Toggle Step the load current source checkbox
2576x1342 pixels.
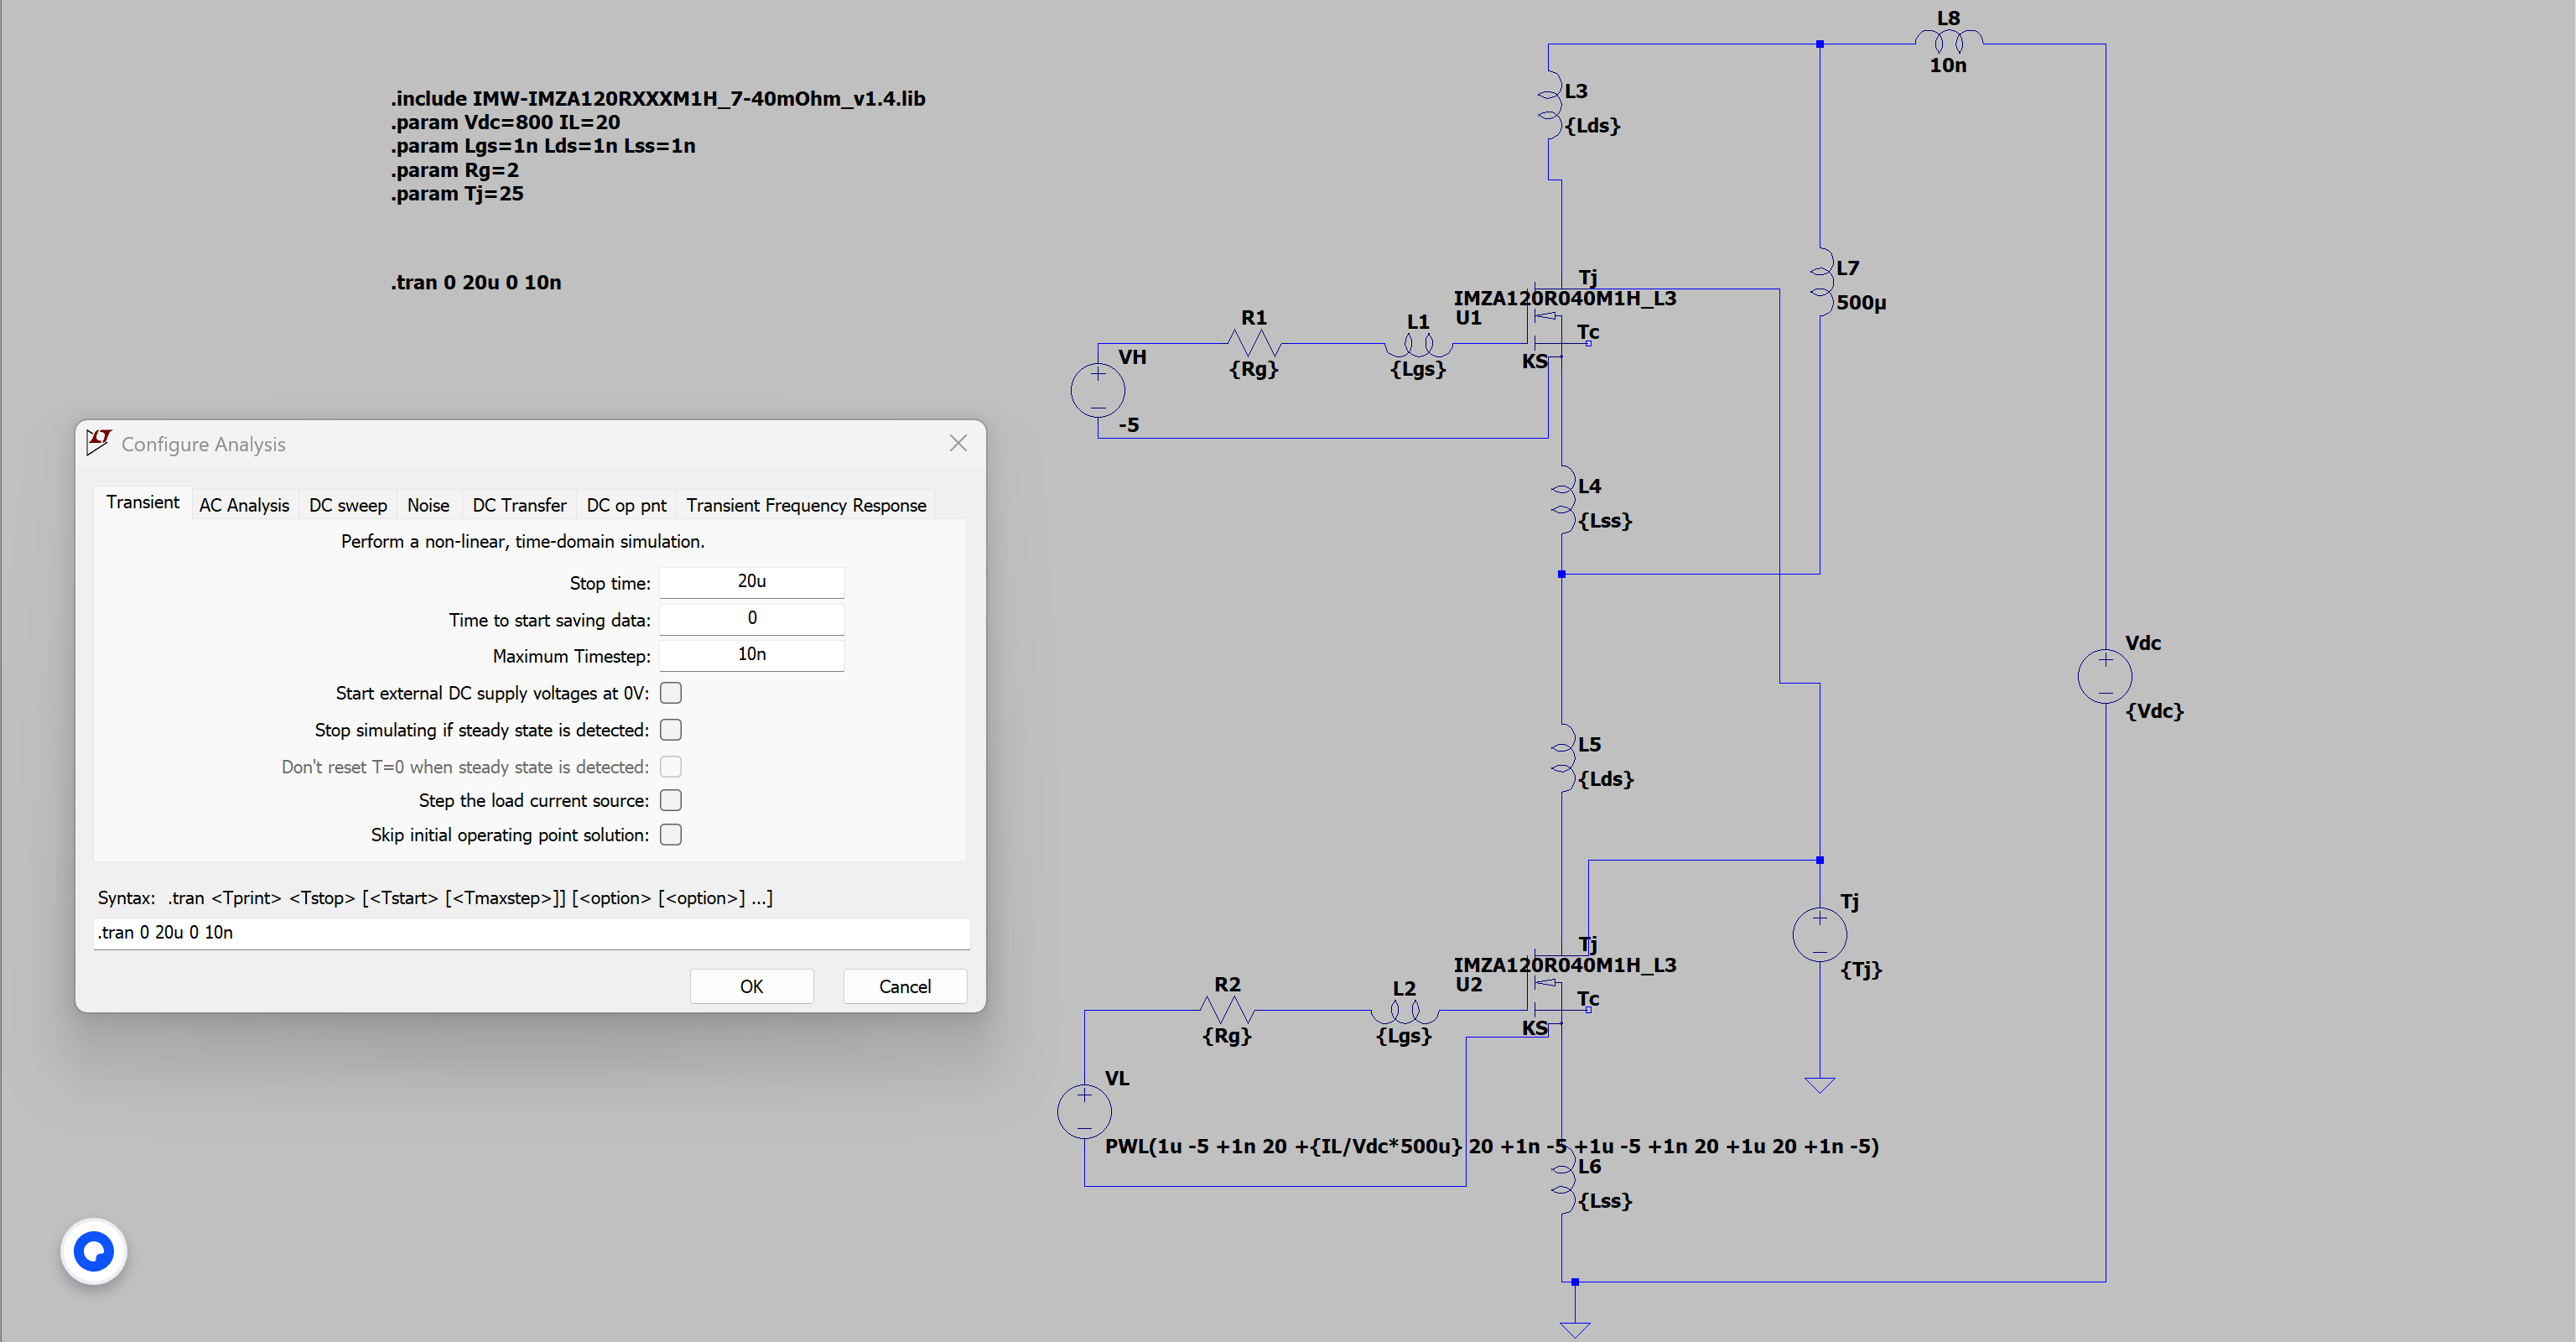pyautogui.click(x=671, y=800)
